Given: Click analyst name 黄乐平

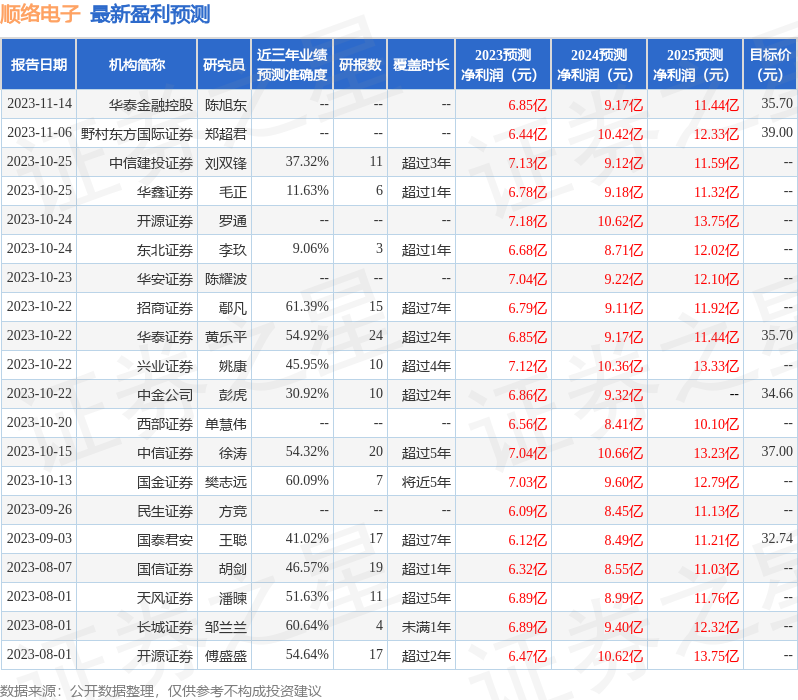Looking at the screenshot, I should (x=225, y=337).
